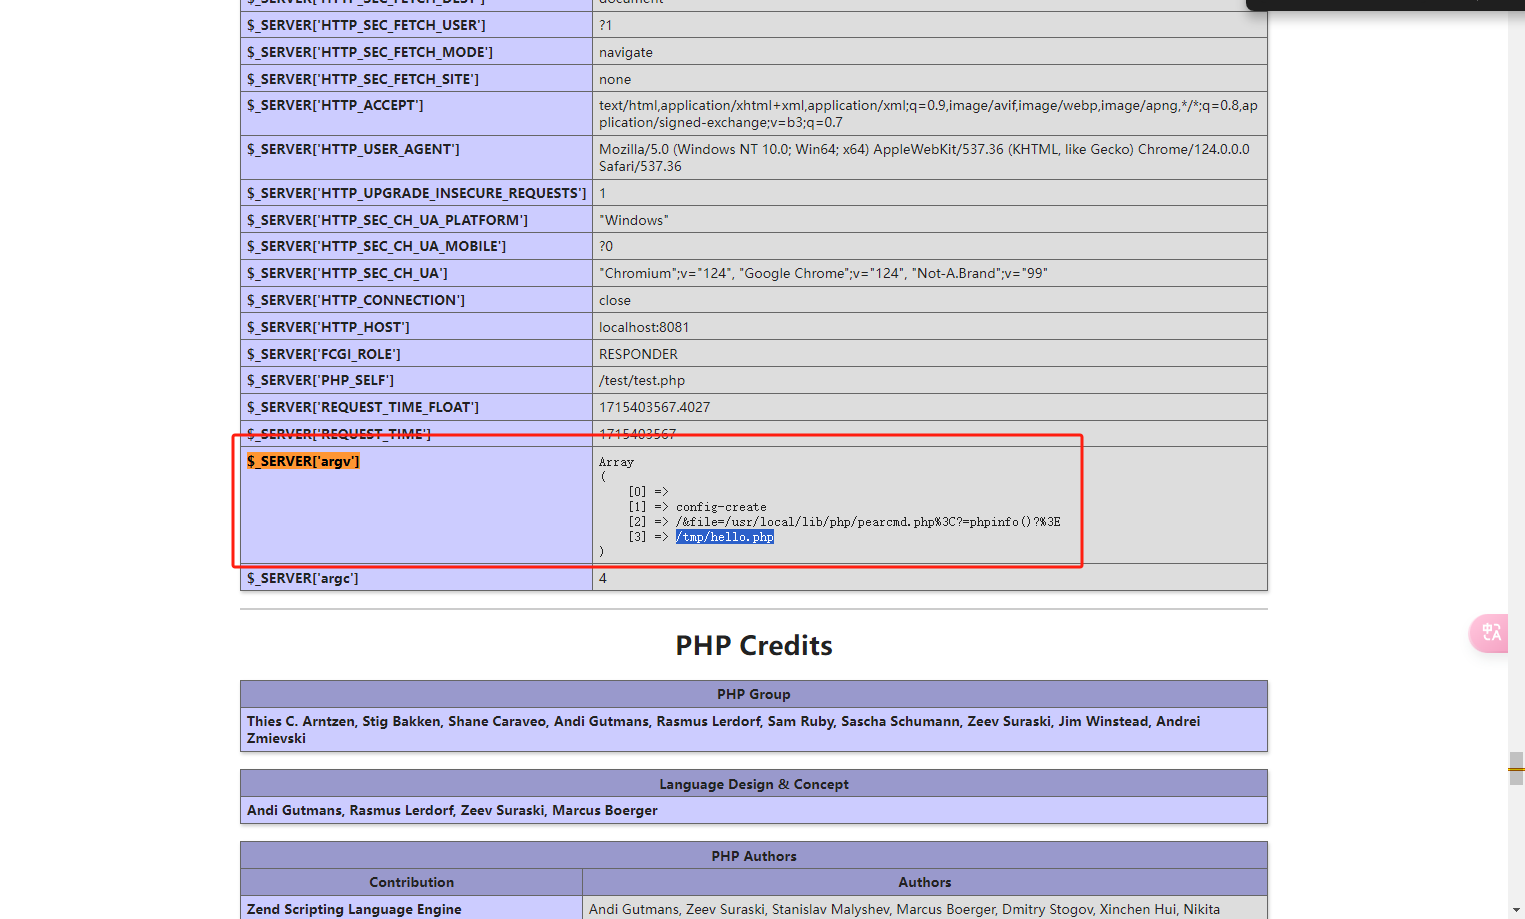Click the scrollbar down arrow
The image size is (1525, 919).
click(x=1516, y=910)
